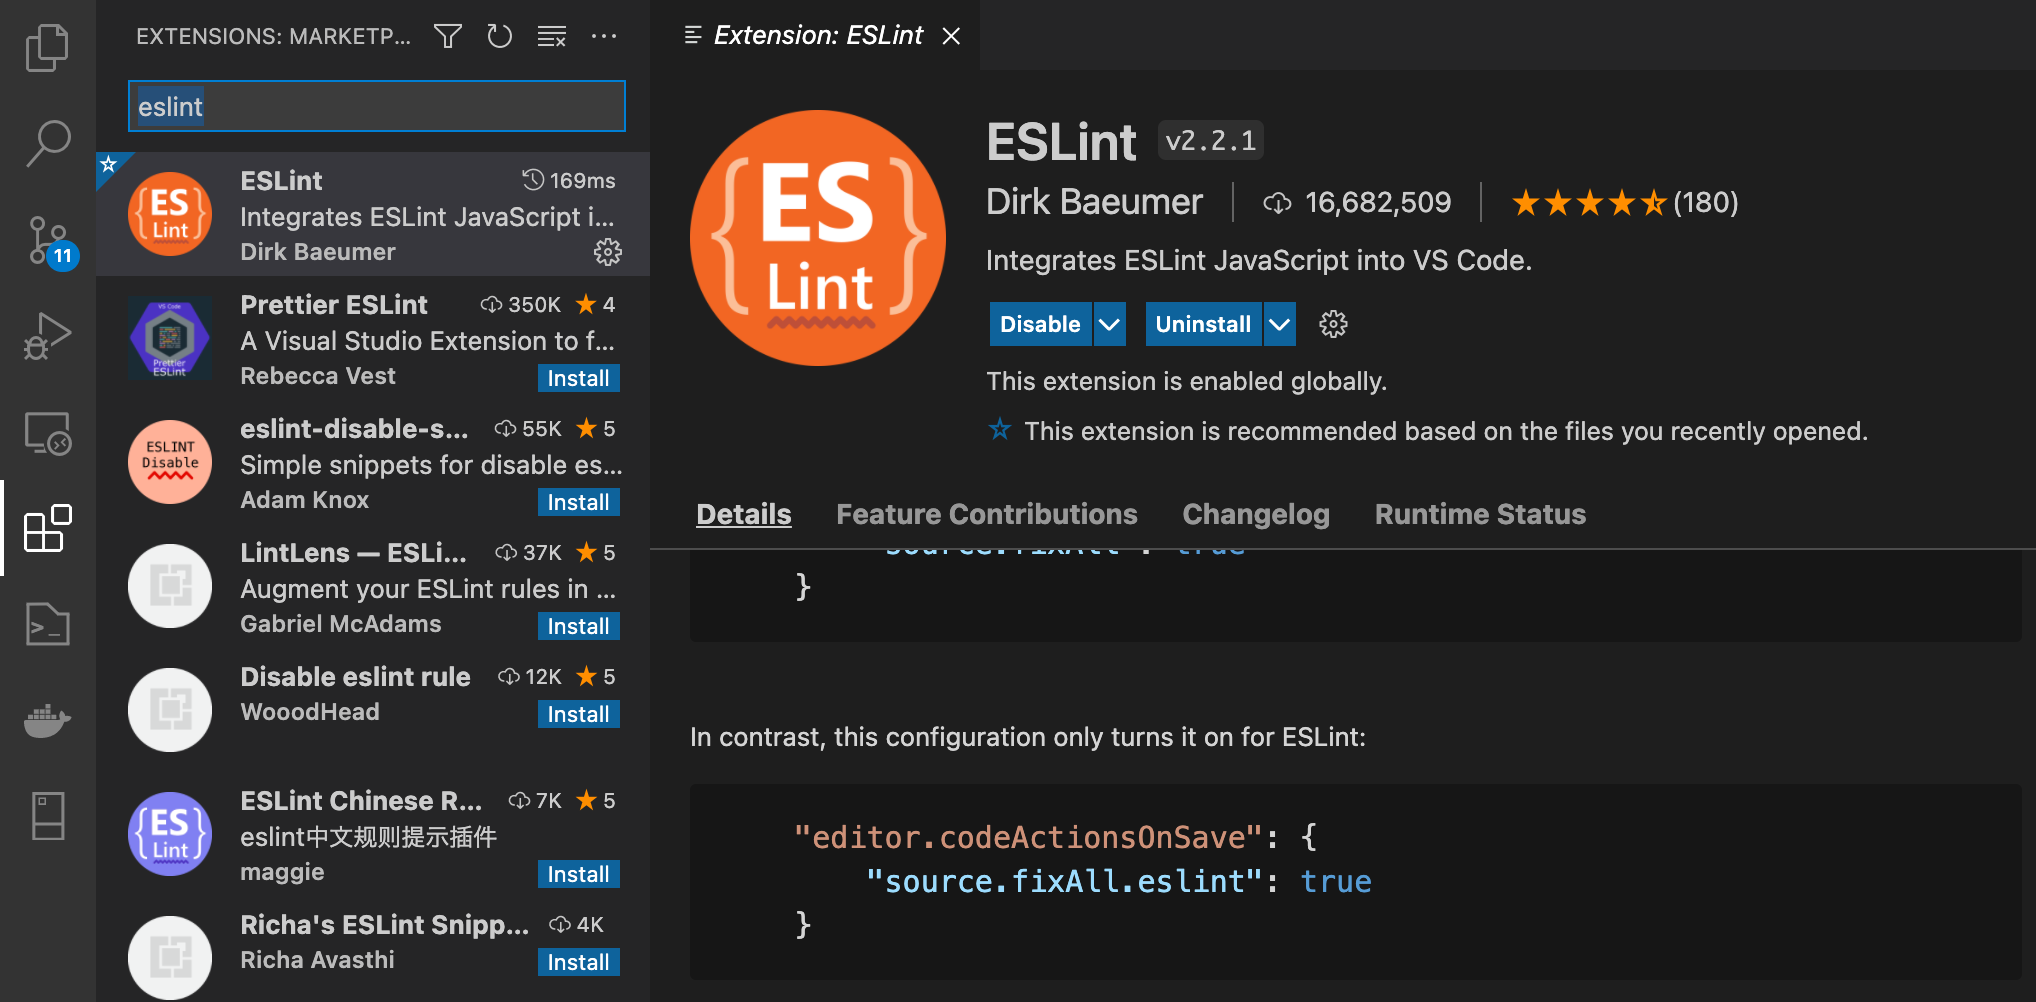Viewport: 2036px width, 1002px height.
Task: Click the extensions search box containing eslint
Action: [377, 106]
